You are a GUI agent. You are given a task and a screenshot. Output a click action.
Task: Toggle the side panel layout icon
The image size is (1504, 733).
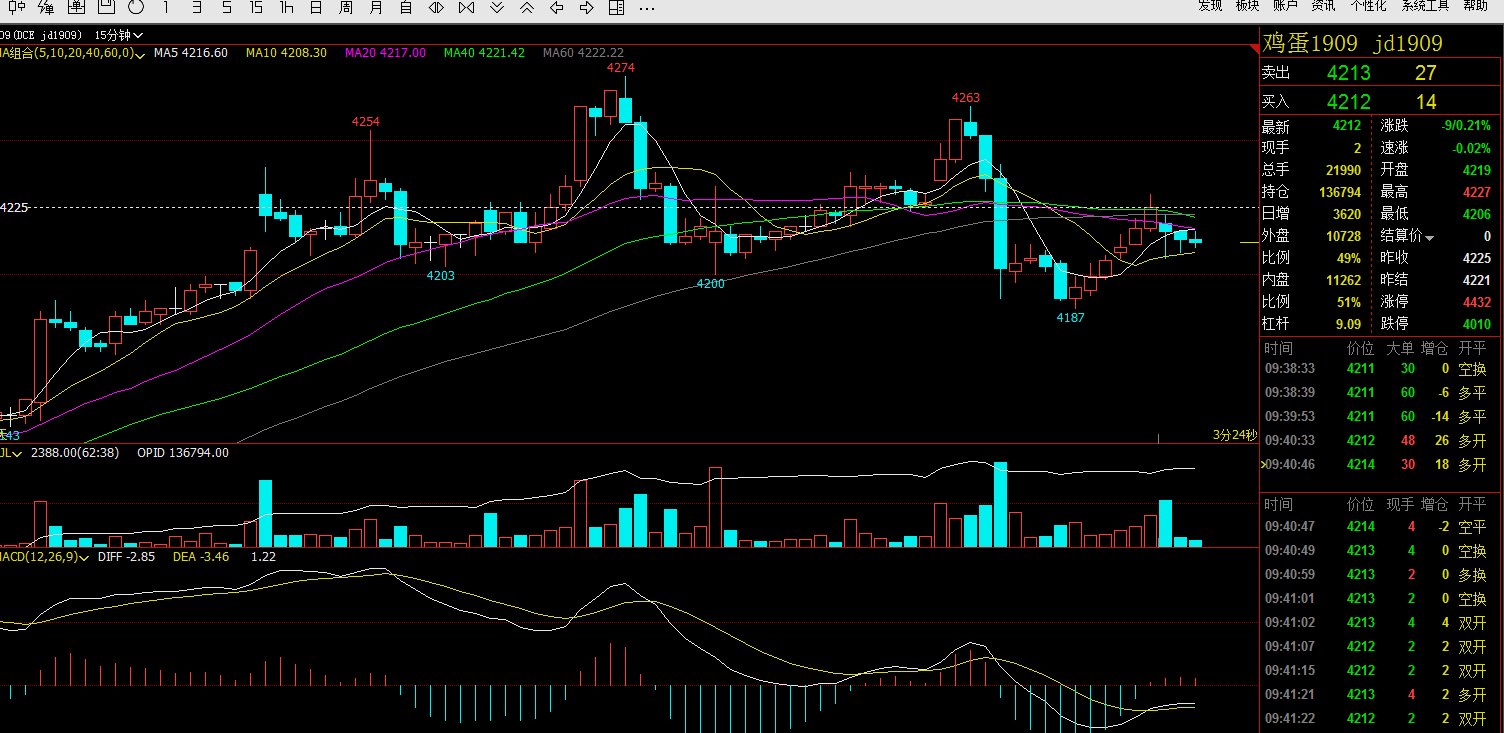(617, 7)
